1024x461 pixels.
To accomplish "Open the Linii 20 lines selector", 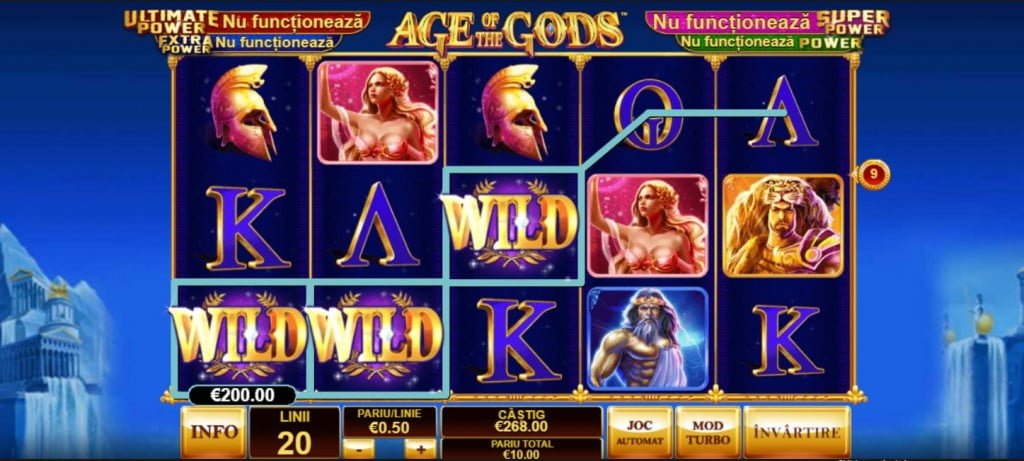I will 295,432.
